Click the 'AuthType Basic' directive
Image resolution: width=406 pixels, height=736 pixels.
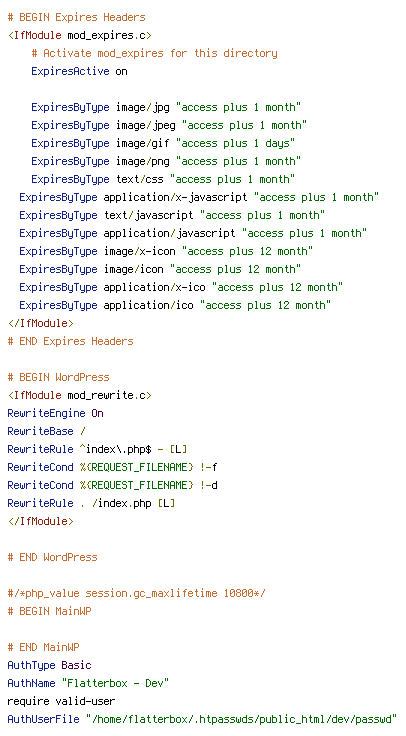click(49, 665)
